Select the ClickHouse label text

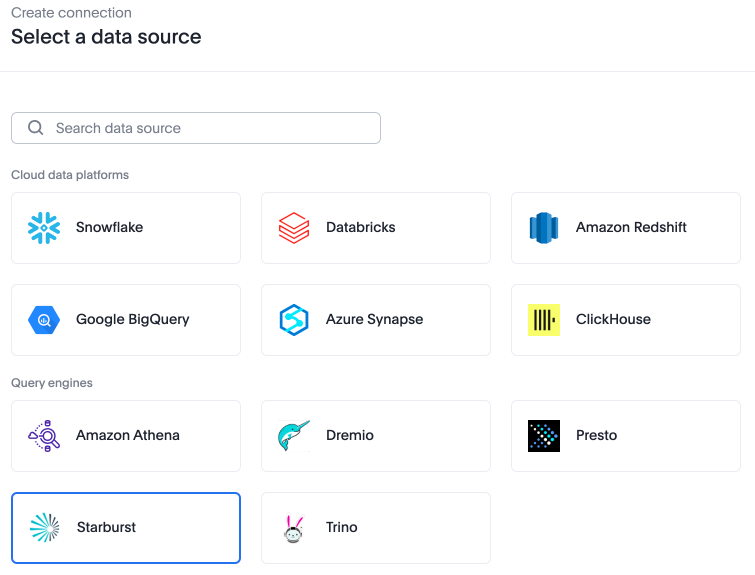coord(613,319)
